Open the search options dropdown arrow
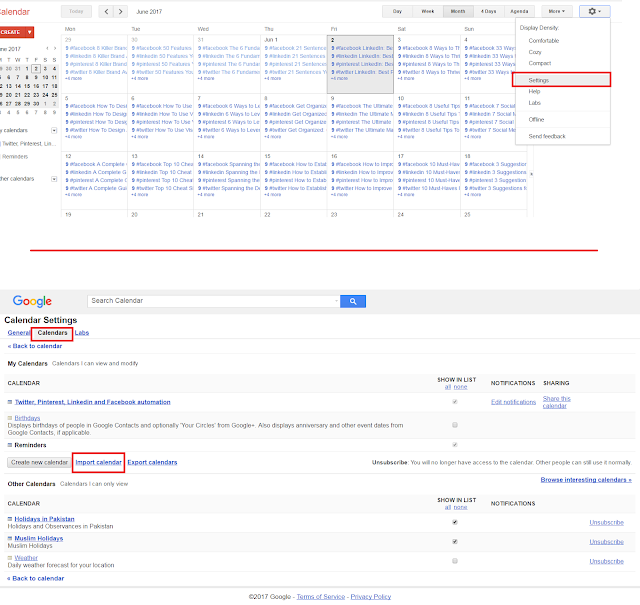Image resolution: width=640 pixels, height=605 pixels. [336, 301]
